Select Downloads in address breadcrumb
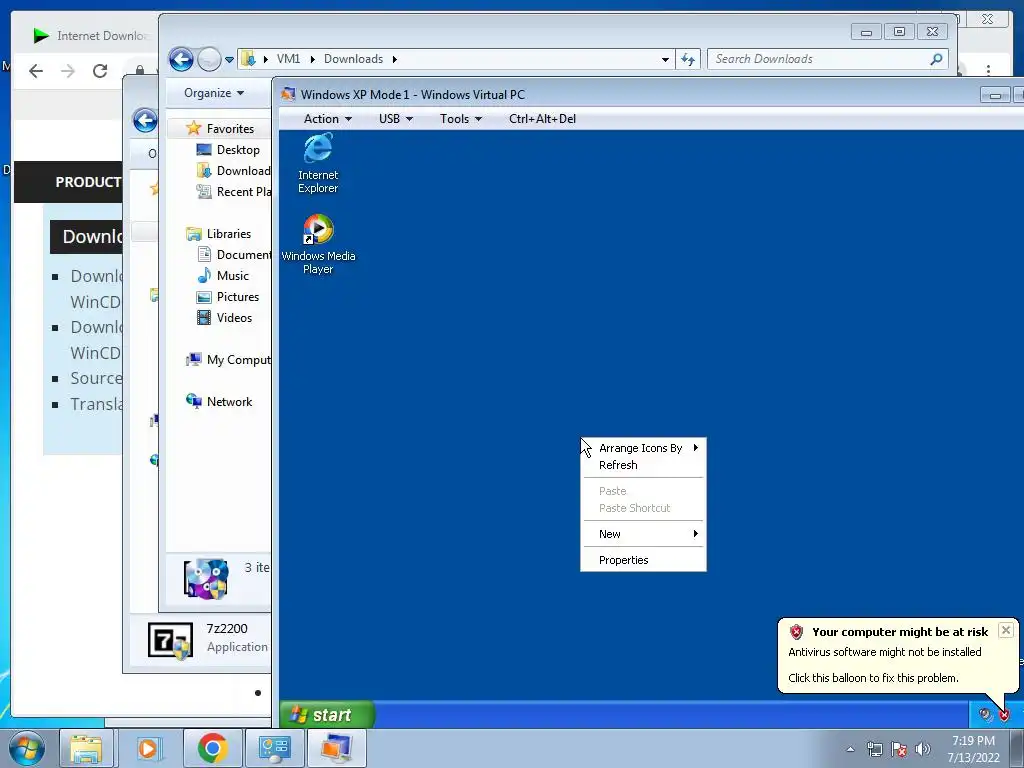This screenshot has width=1024, height=768. point(353,59)
